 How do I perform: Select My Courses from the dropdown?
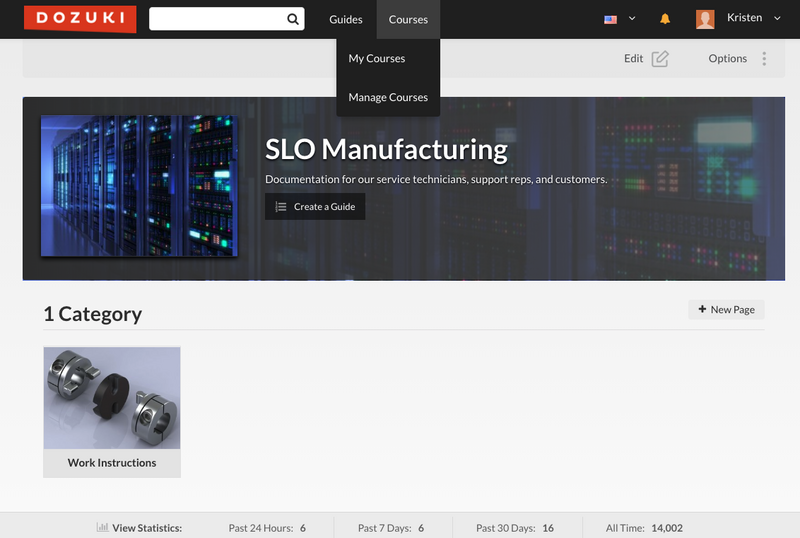pyautogui.click(x=377, y=58)
